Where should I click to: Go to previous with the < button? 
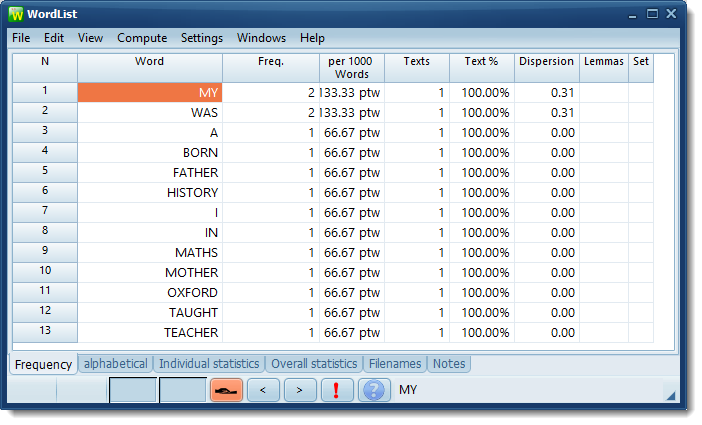click(x=263, y=390)
